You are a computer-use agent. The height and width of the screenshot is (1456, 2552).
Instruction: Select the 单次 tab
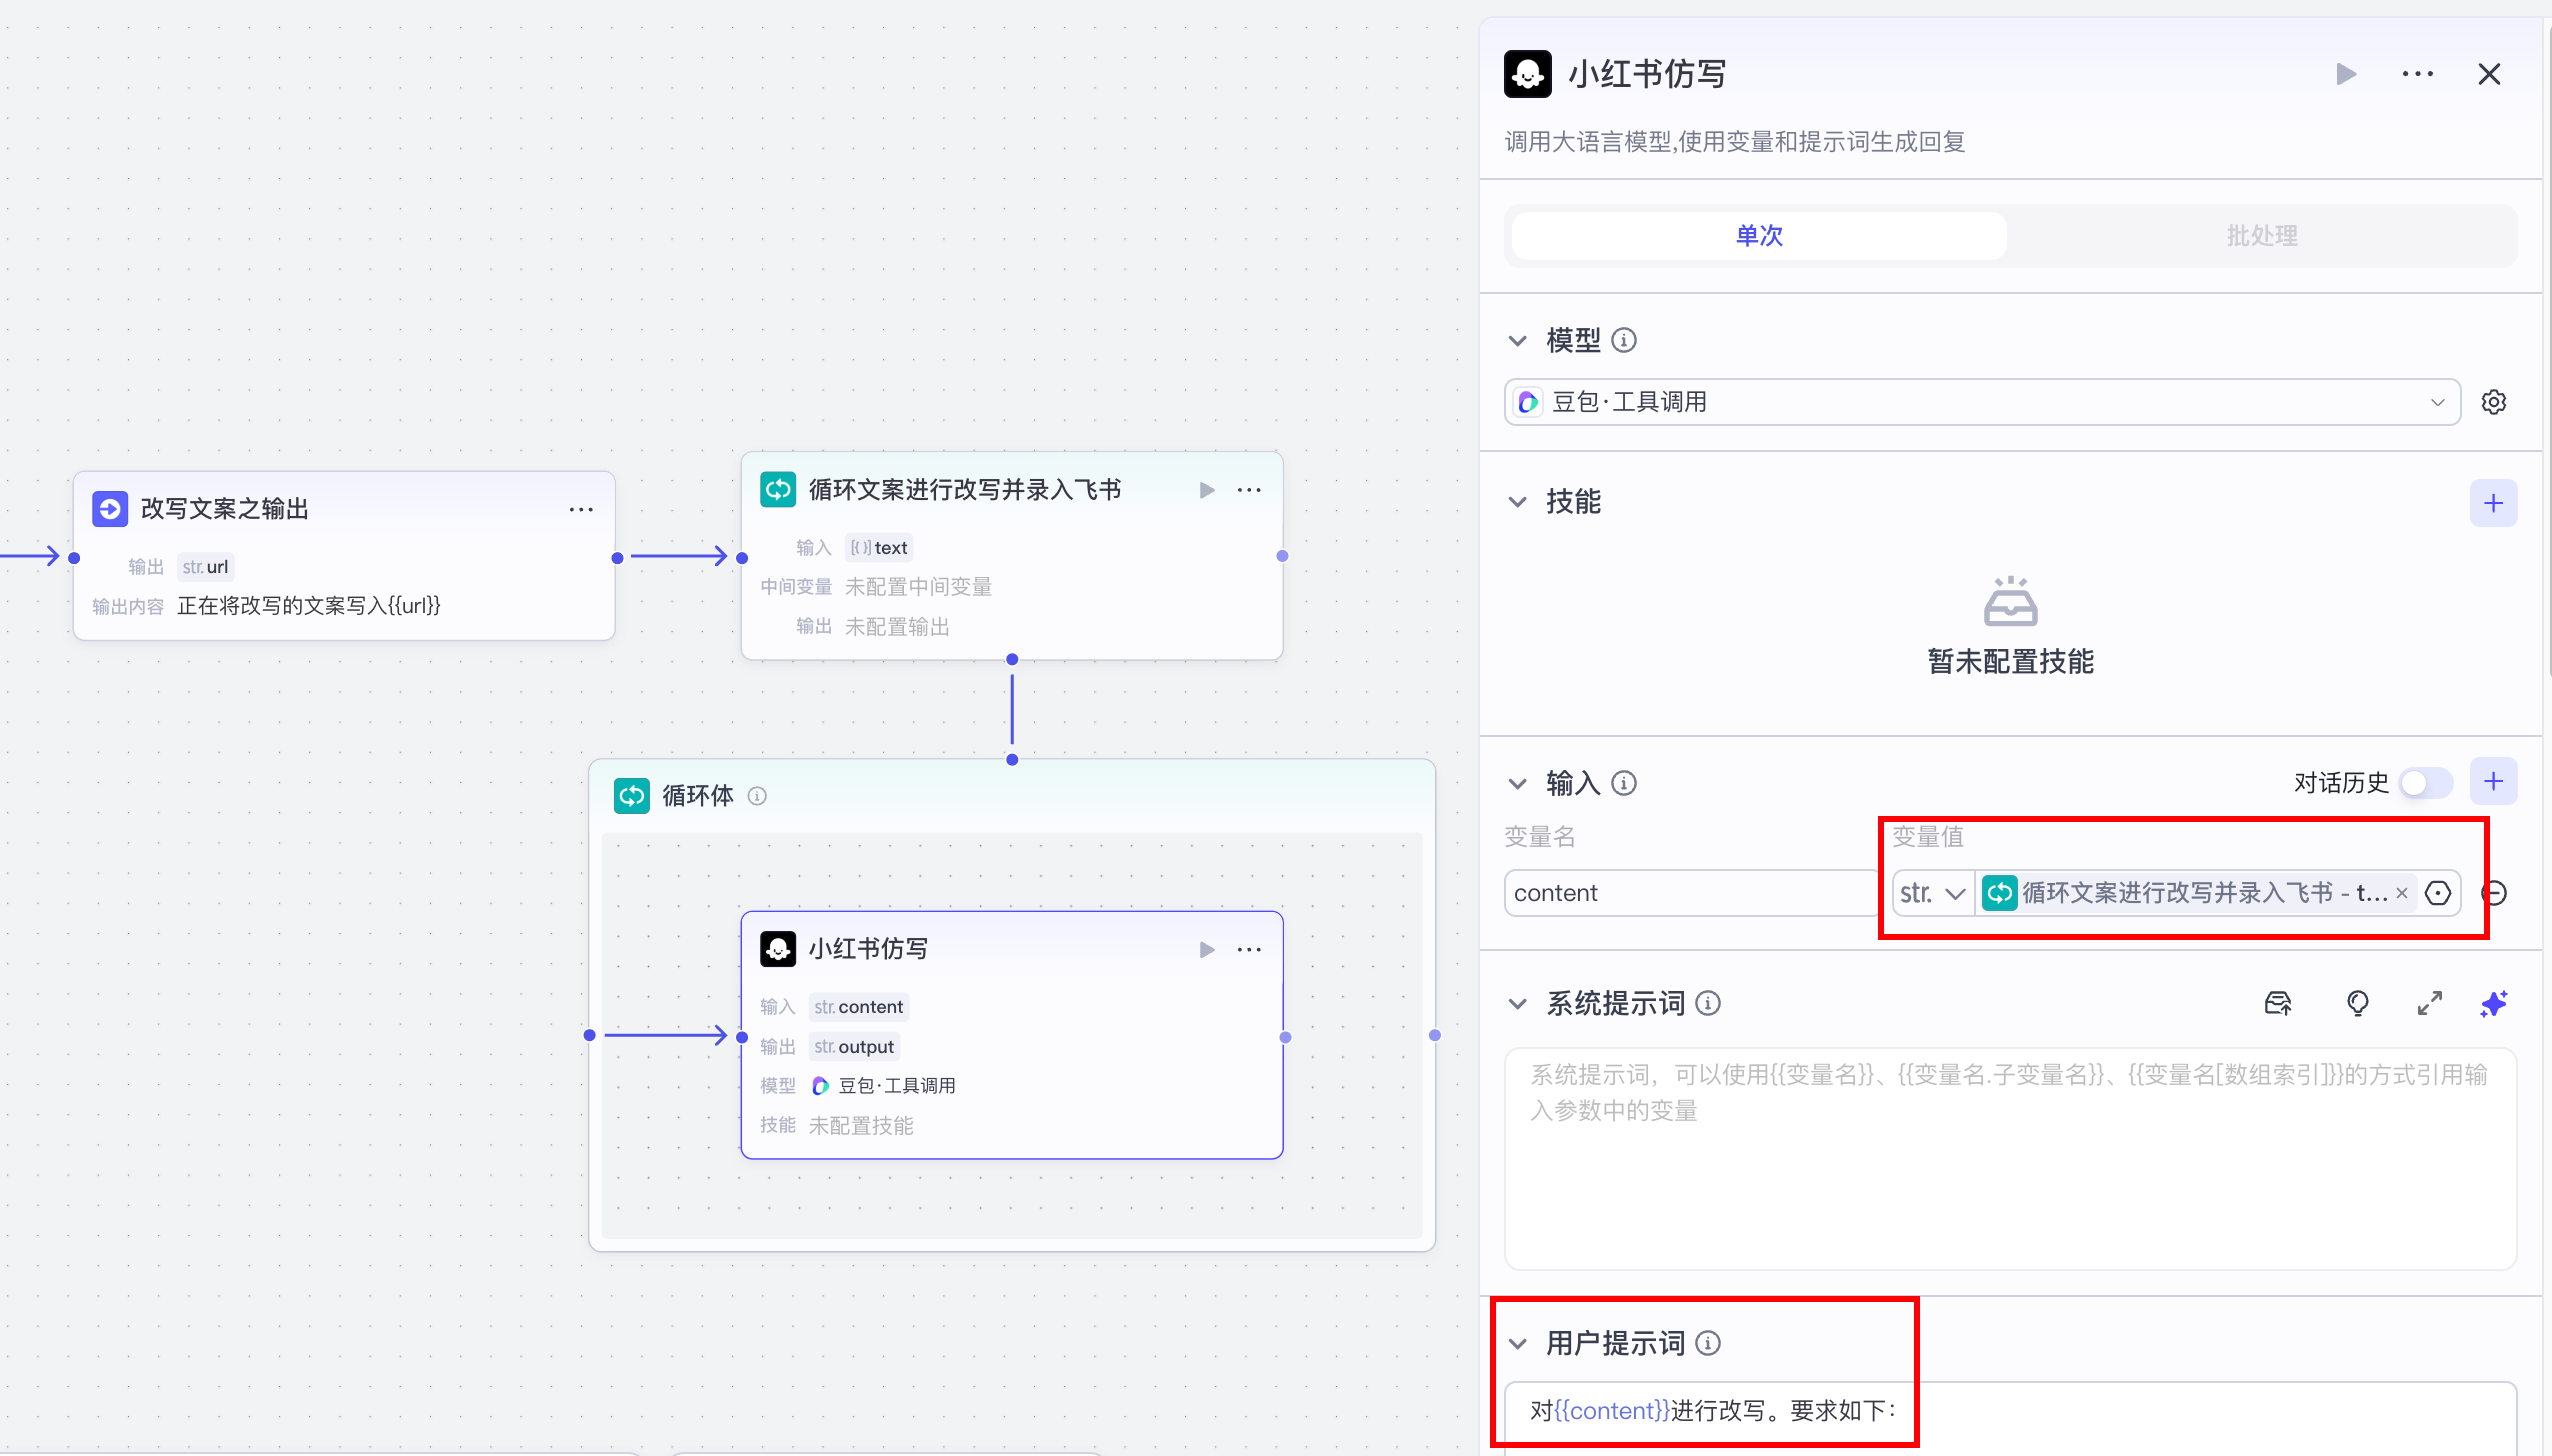point(1759,236)
